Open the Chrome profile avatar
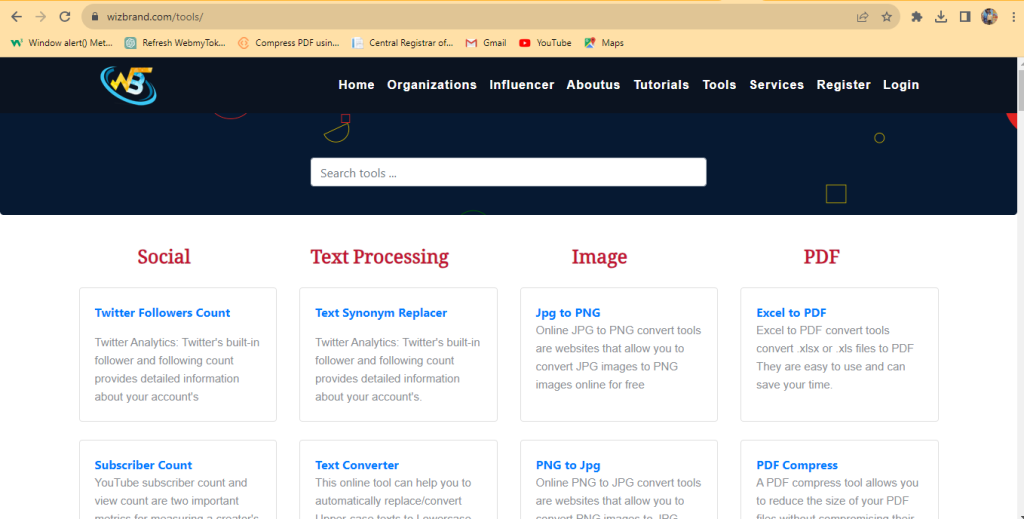1024x519 pixels. click(x=989, y=17)
